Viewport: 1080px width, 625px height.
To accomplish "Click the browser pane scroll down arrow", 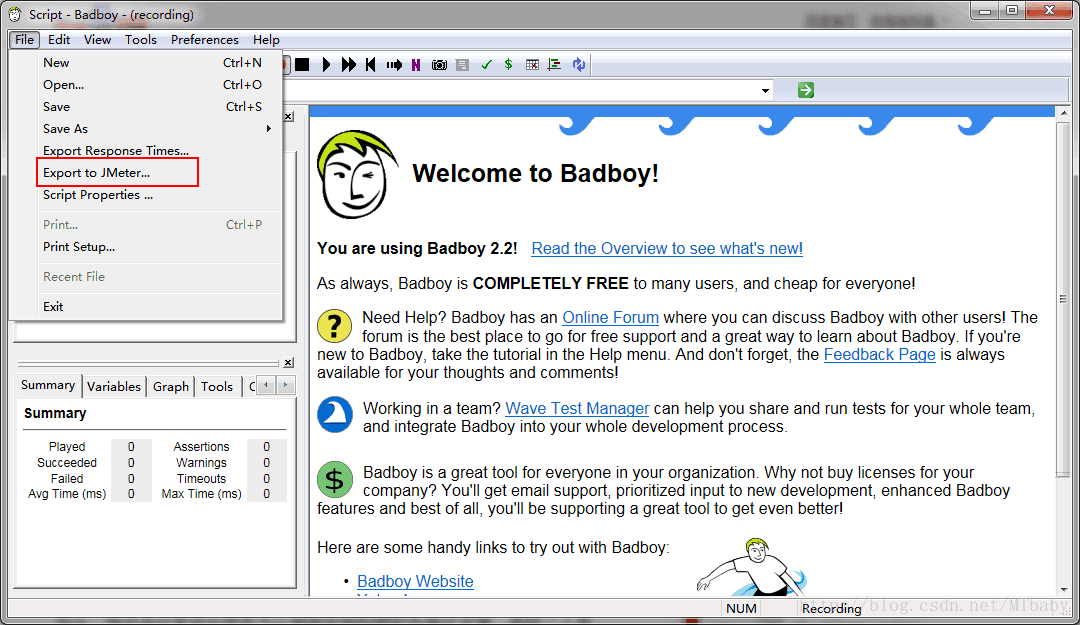I will pos(1064,590).
